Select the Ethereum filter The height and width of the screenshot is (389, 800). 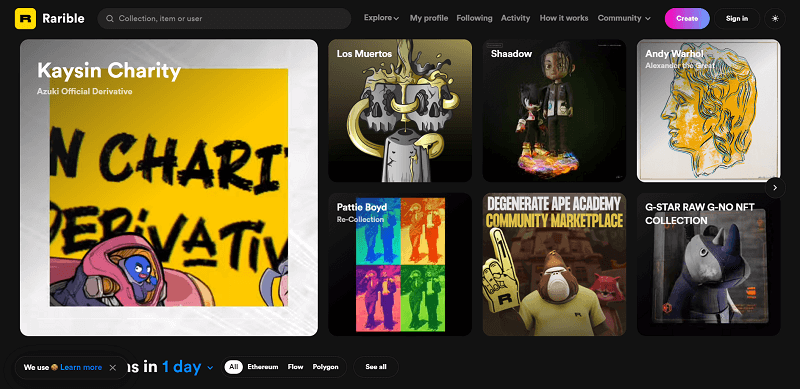click(x=263, y=367)
